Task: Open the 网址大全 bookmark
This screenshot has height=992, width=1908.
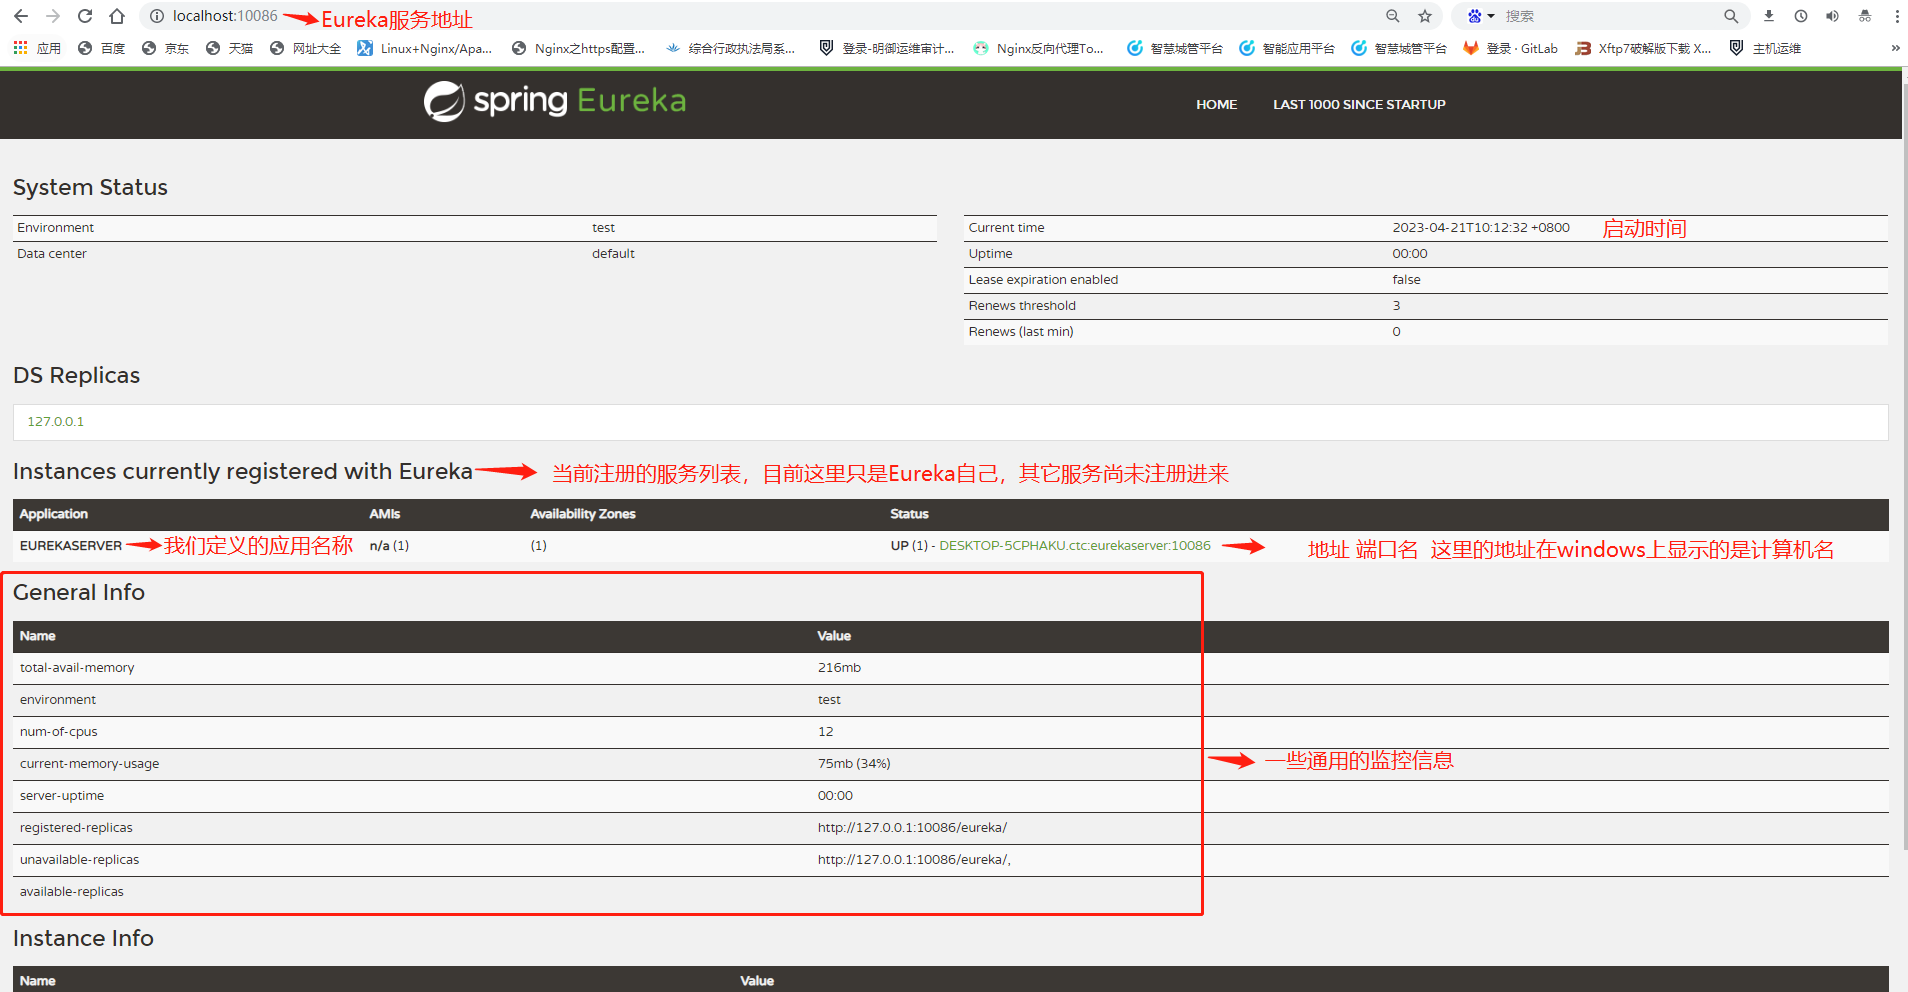Action: (x=305, y=48)
